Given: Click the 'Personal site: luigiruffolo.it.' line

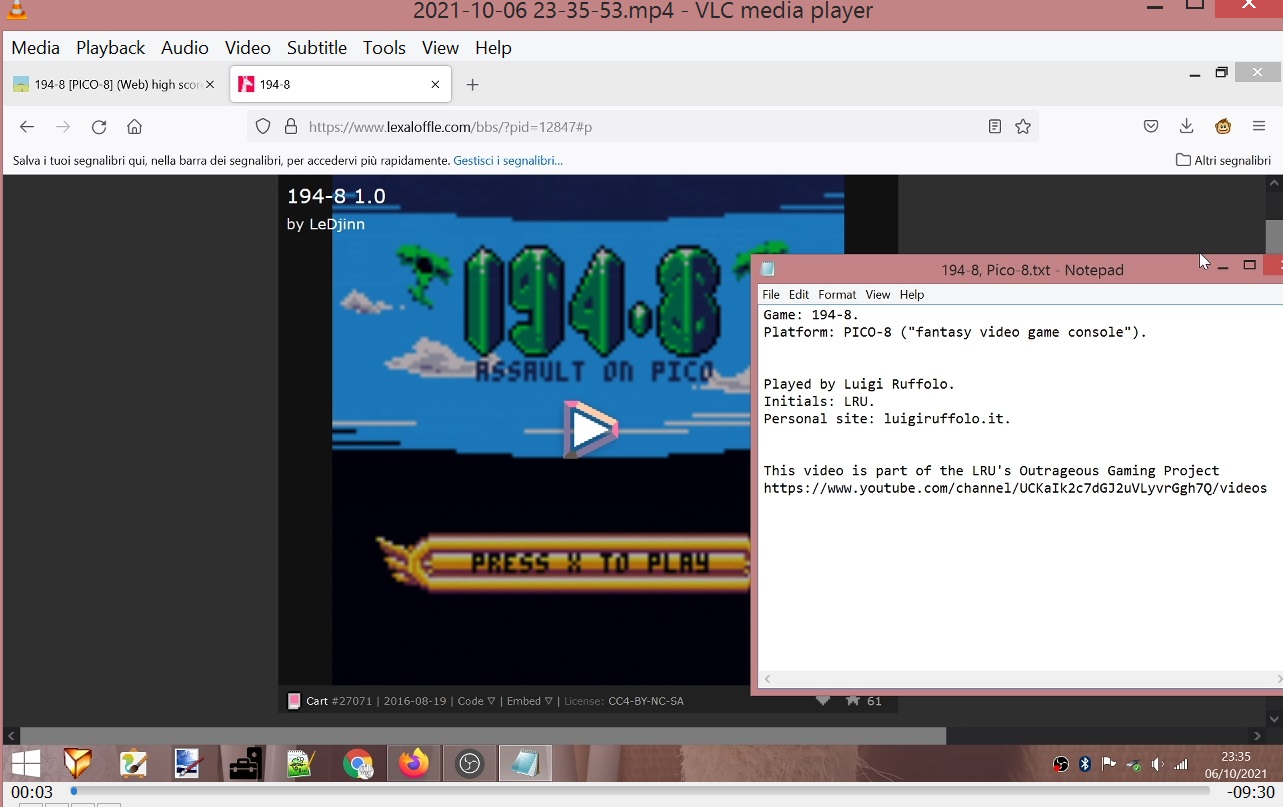Looking at the screenshot, I should point(887,419).
